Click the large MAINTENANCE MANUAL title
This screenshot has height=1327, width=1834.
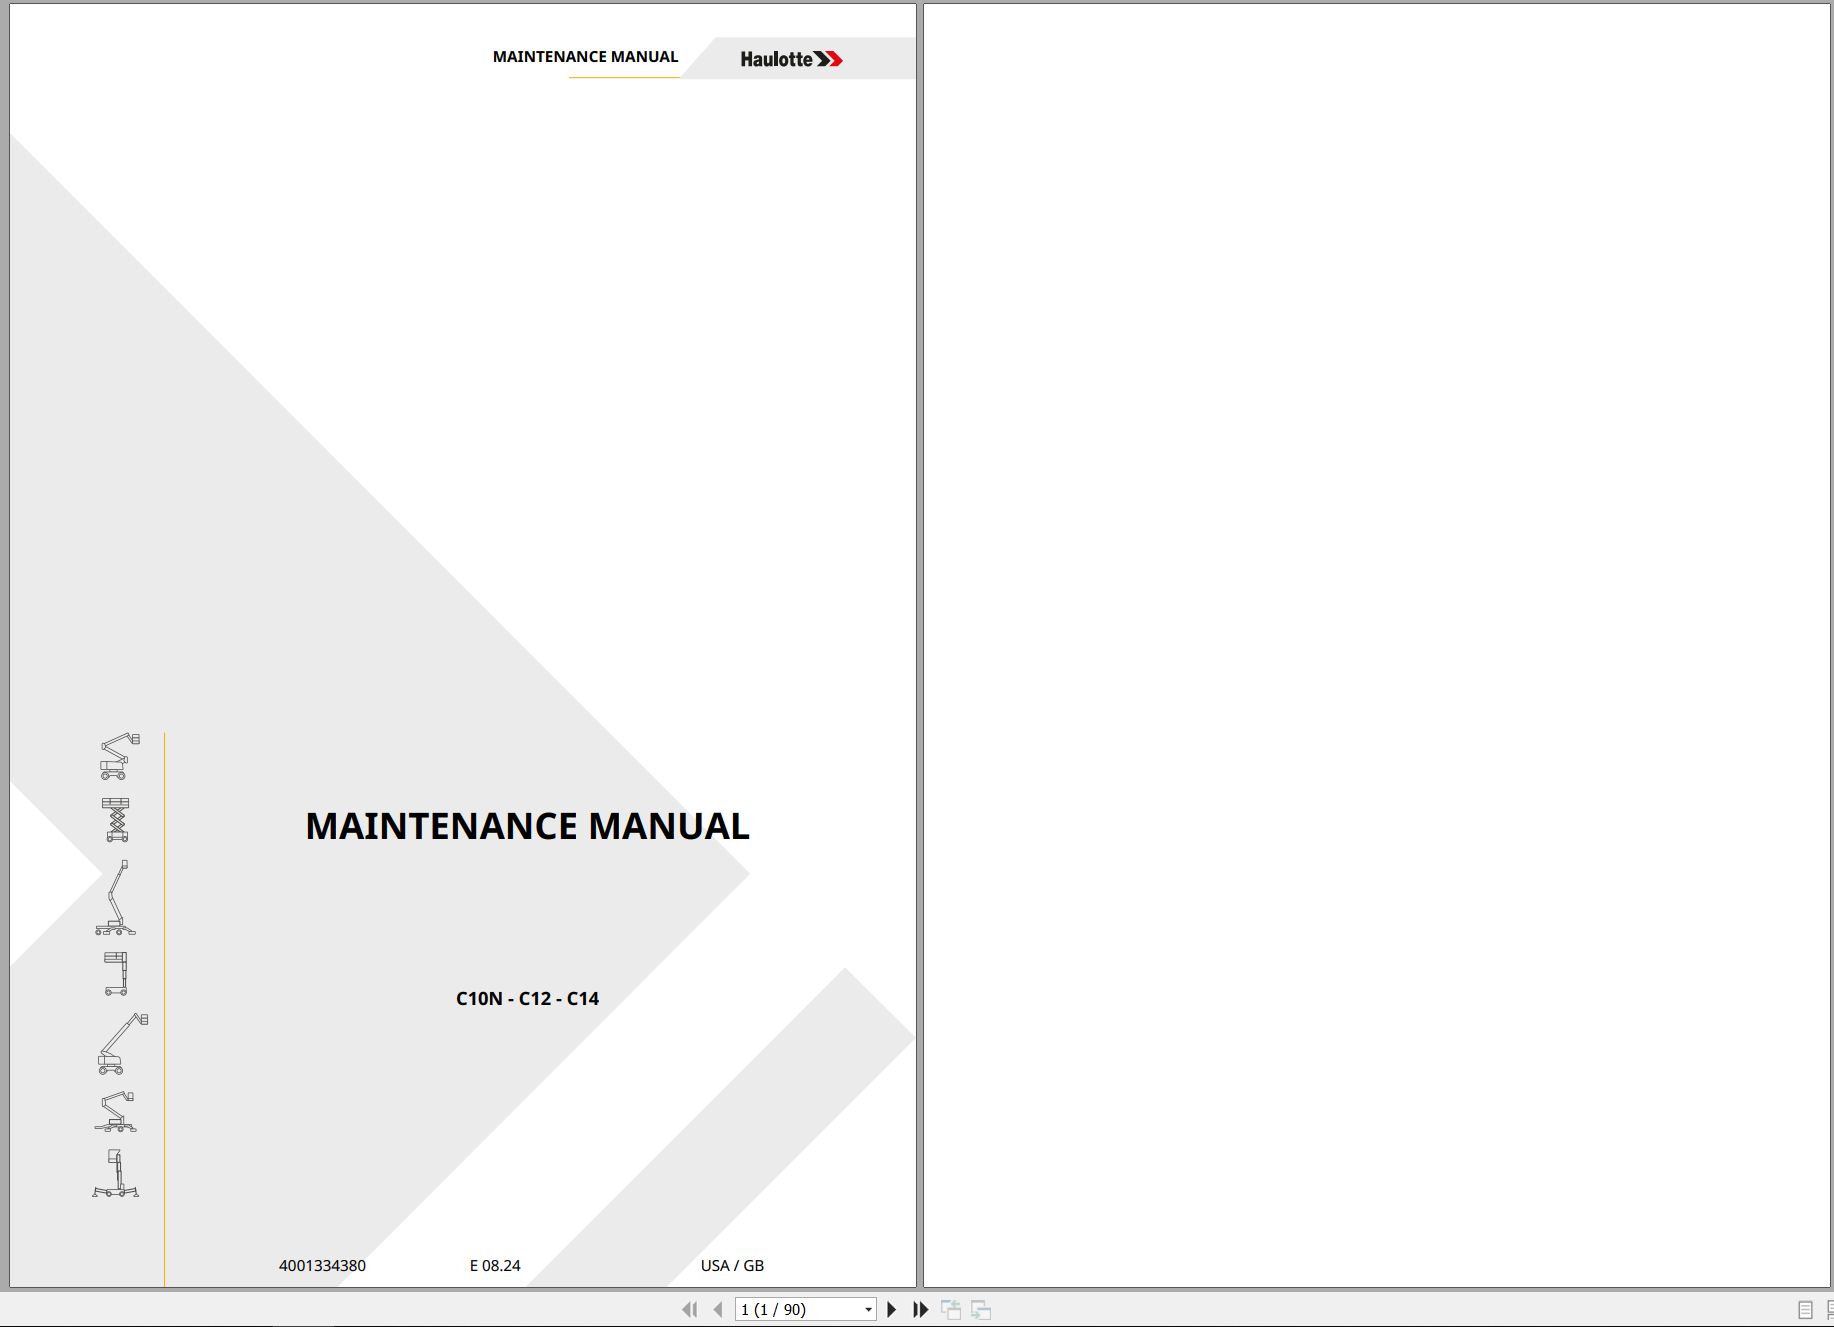tap(527, 826)
